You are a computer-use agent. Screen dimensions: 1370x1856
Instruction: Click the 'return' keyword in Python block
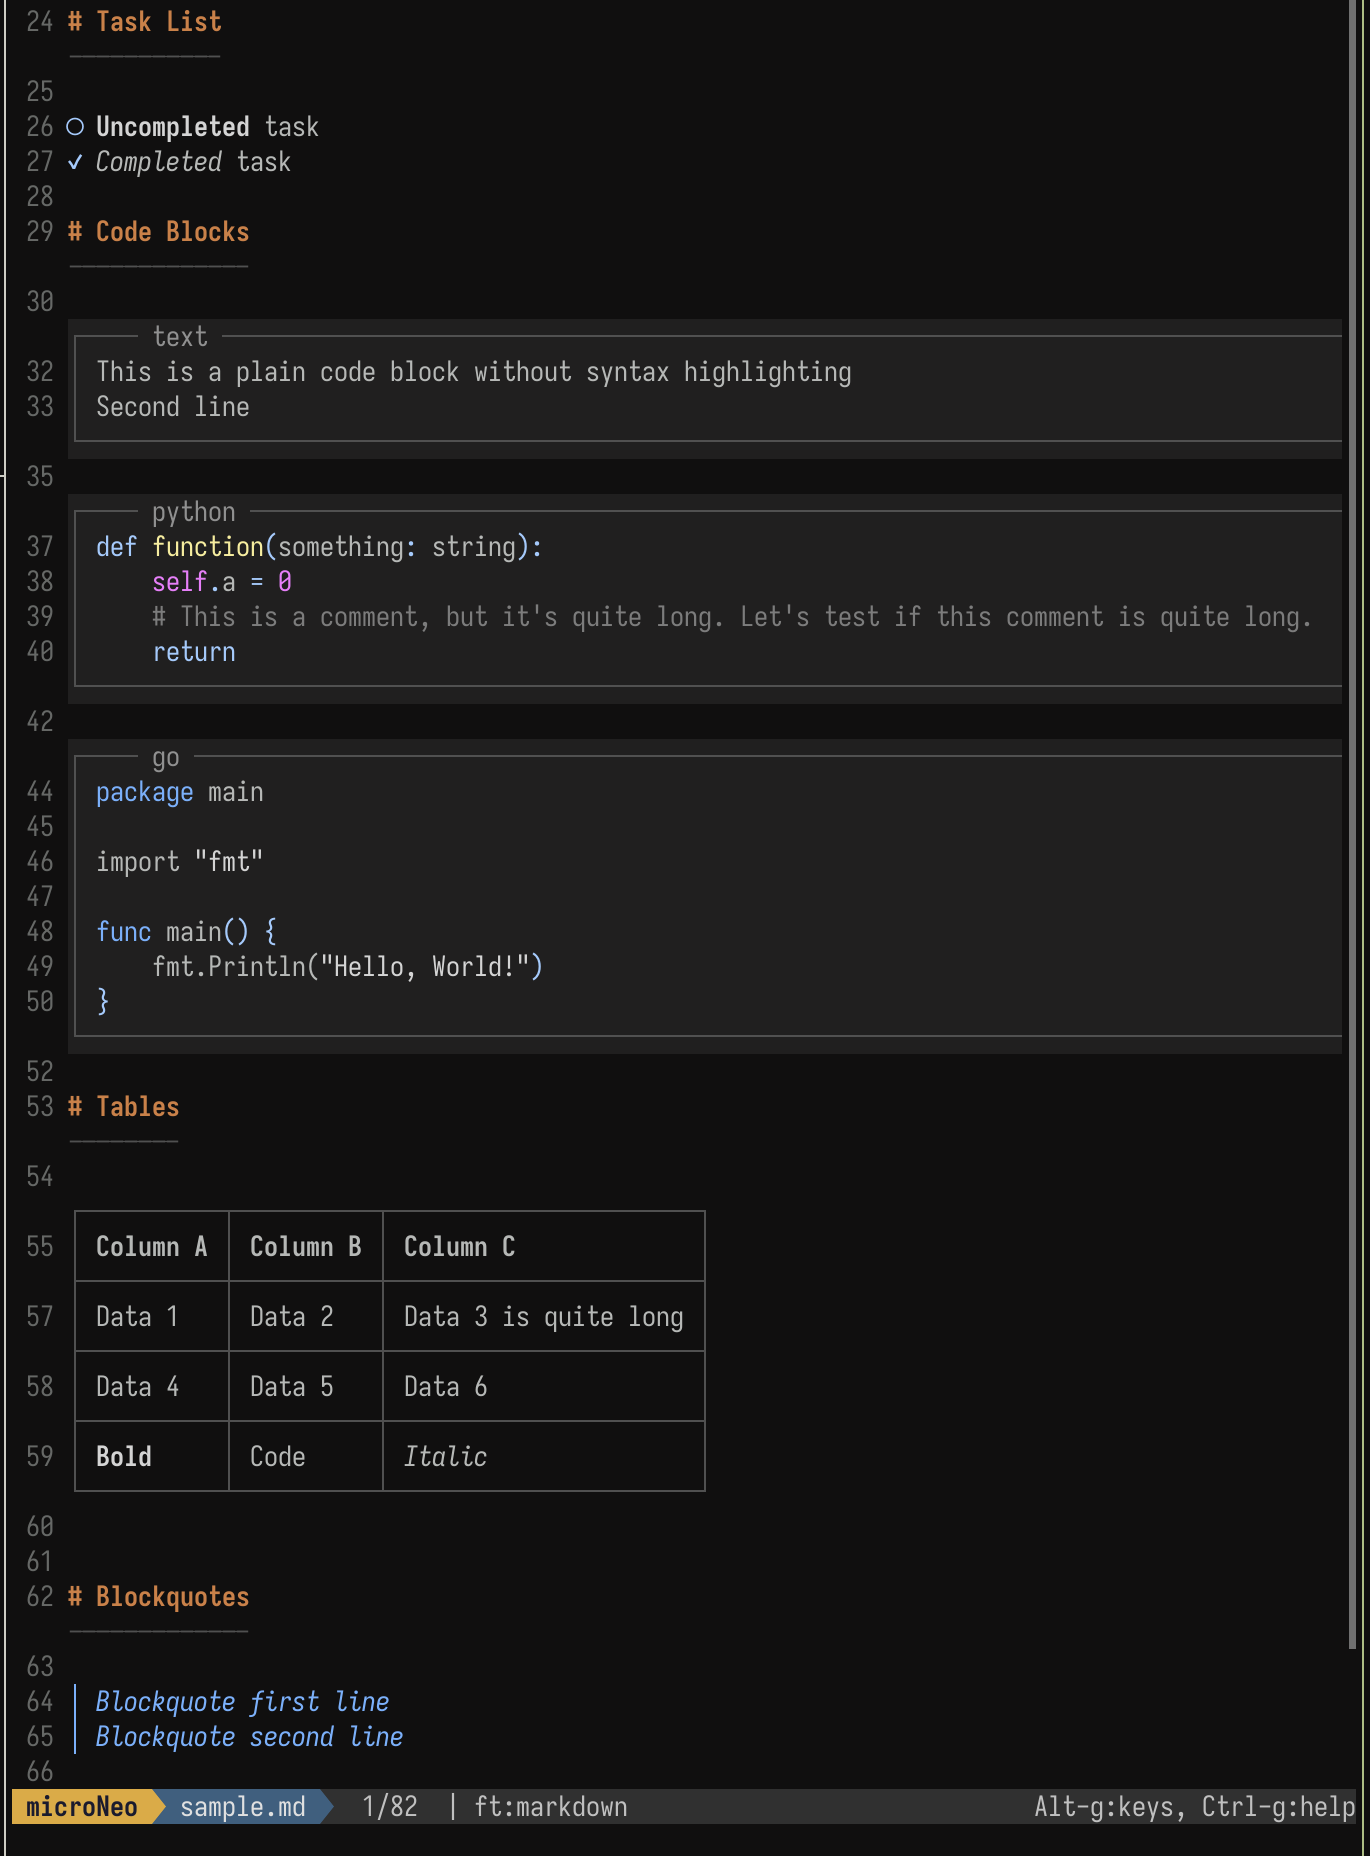click(194, 652)
